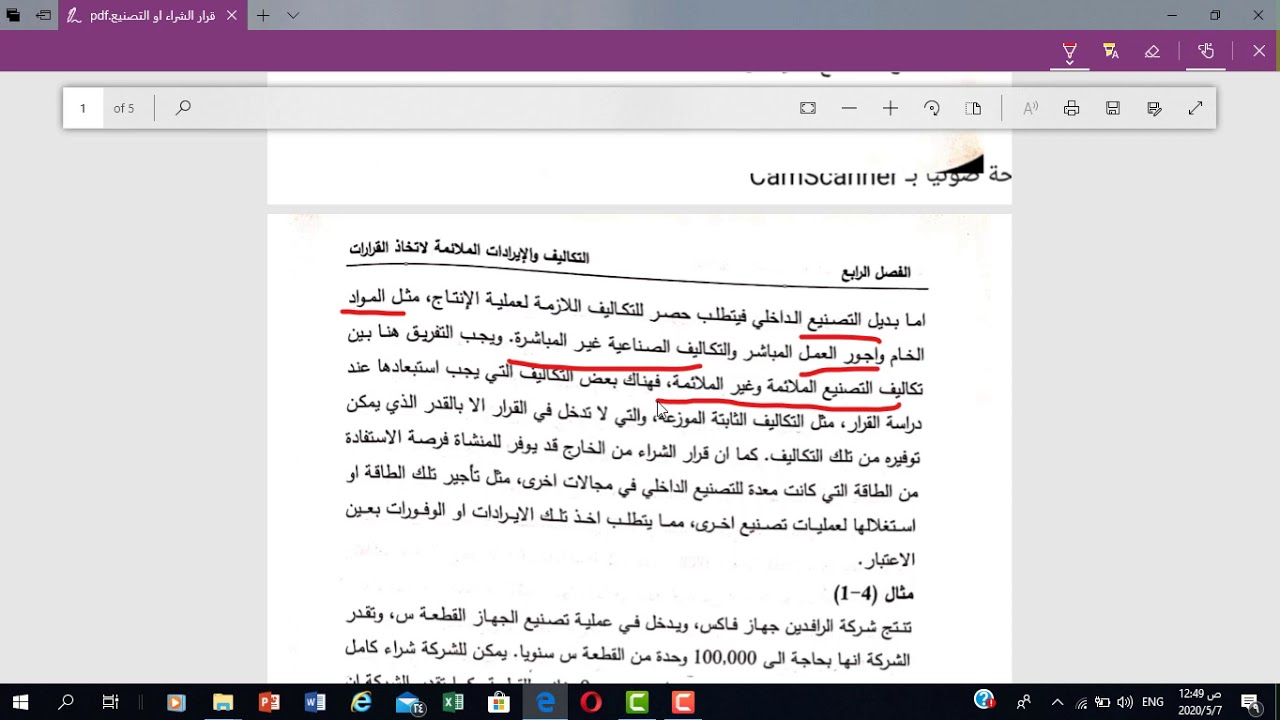Open Microsoft Store from taskbar
This screenshot has width=1280, height=720.
[x=499, y=702]
